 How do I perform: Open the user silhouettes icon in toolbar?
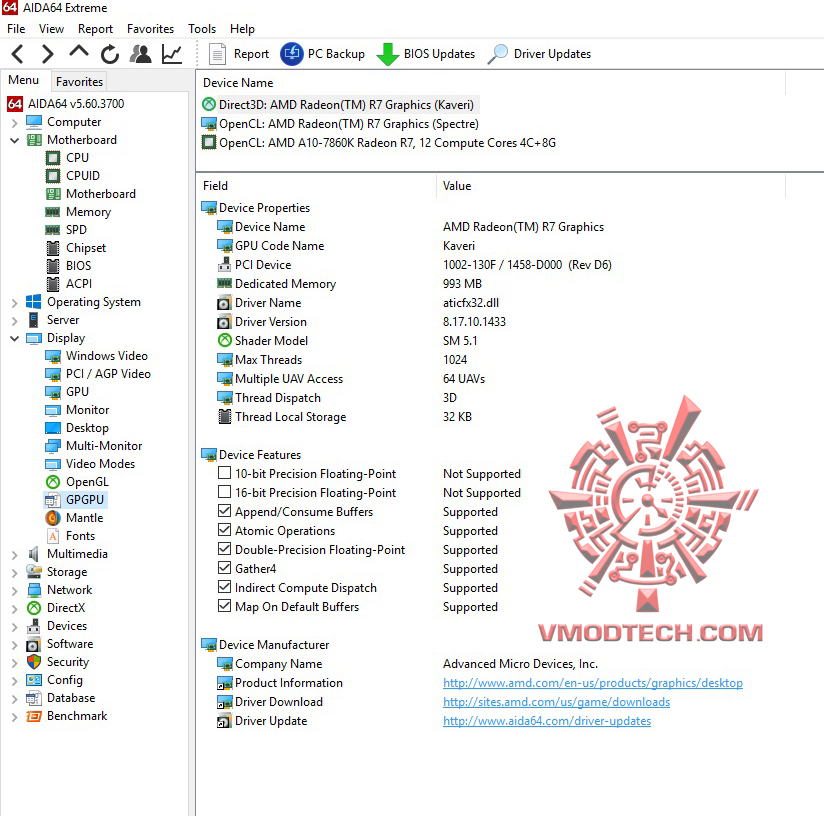point(140,54)
